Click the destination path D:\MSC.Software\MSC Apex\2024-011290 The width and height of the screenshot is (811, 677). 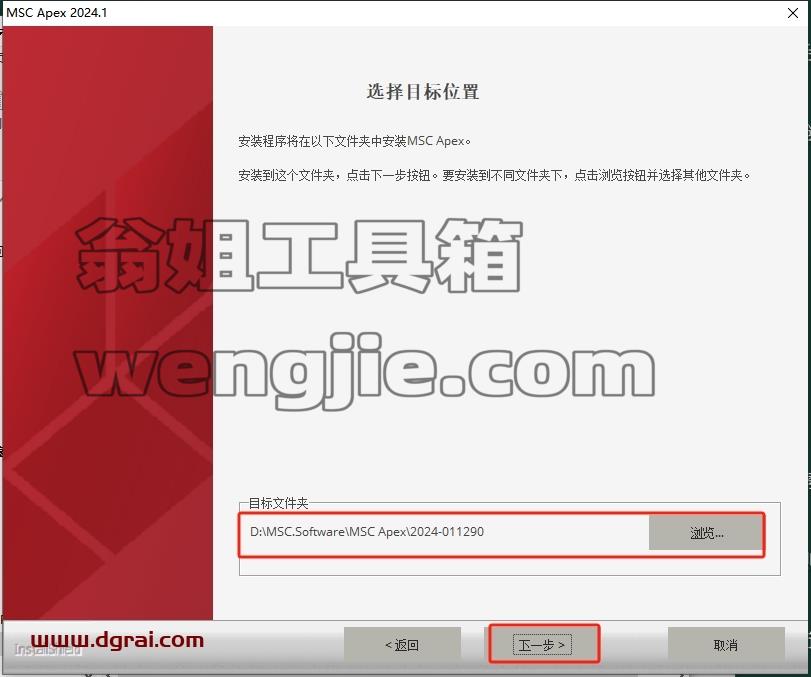[x=367, y=532]
